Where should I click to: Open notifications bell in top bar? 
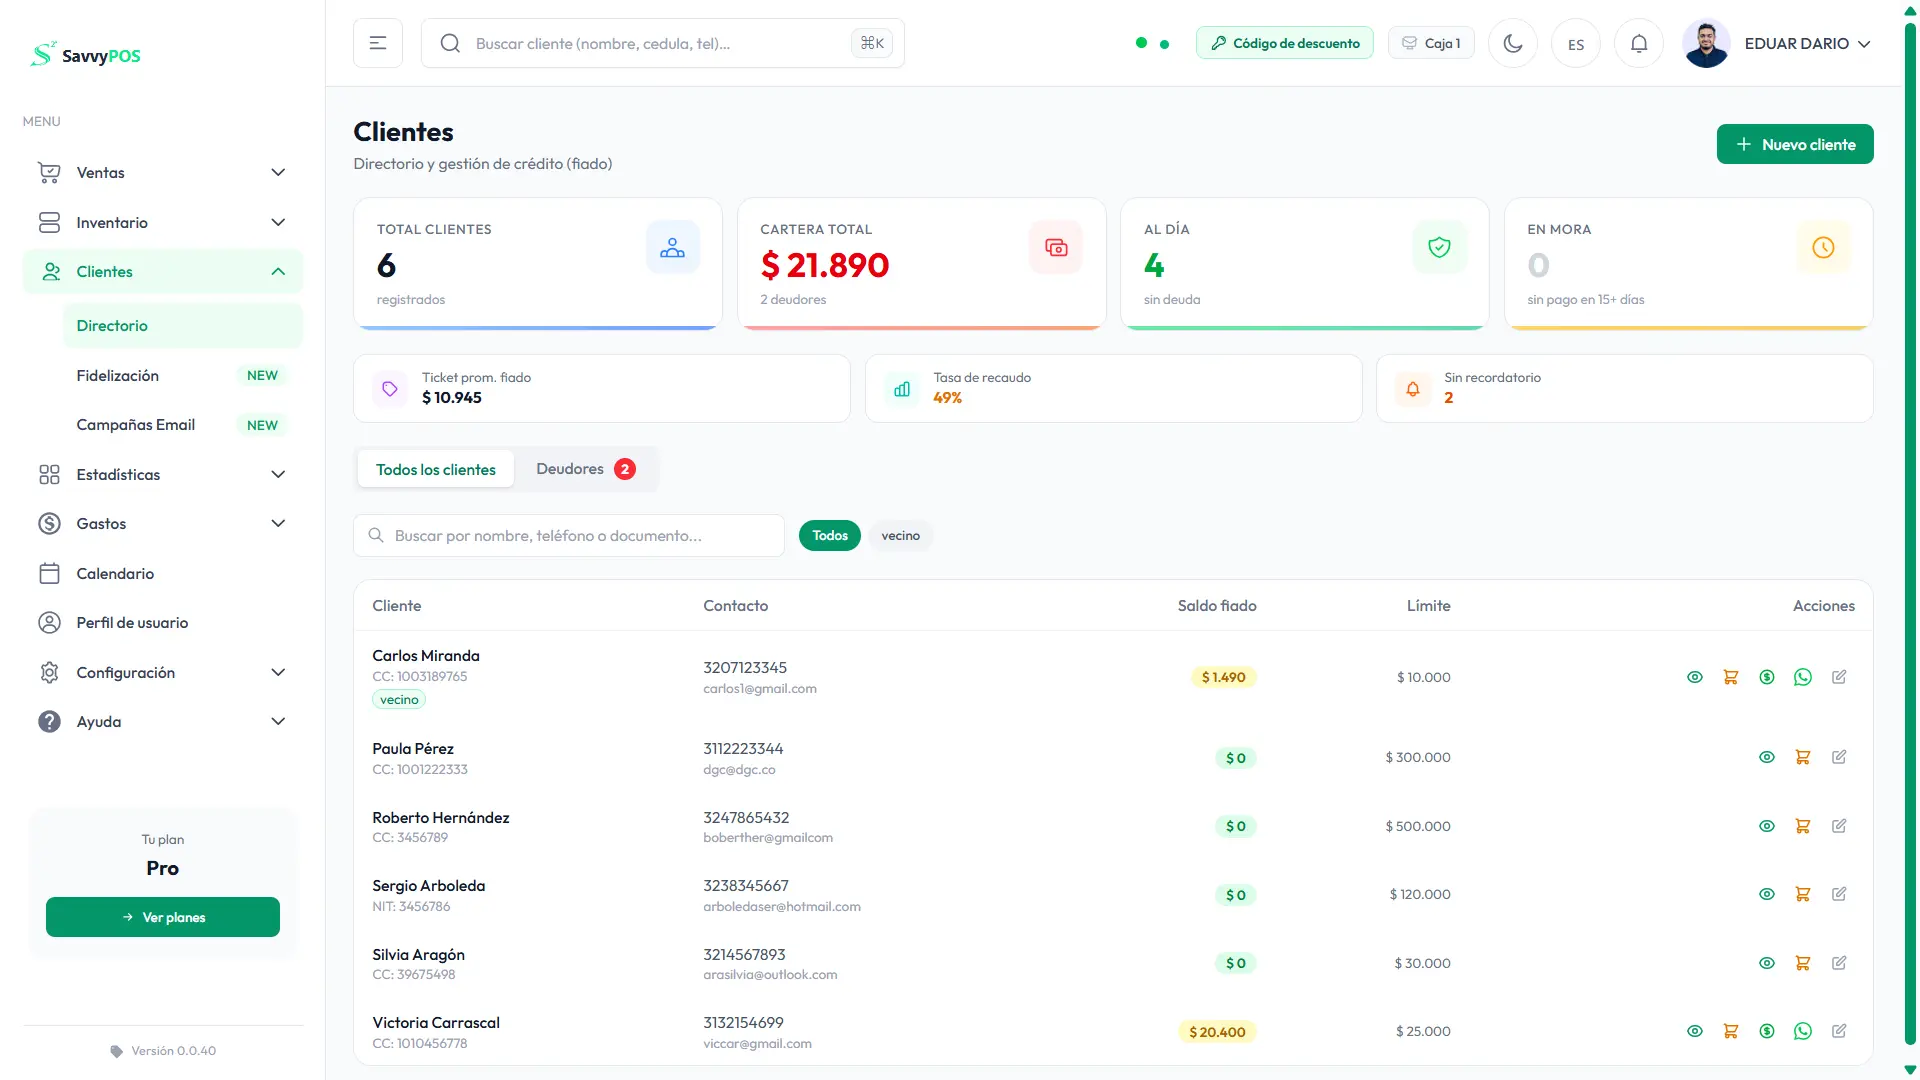click(1638, 44)
